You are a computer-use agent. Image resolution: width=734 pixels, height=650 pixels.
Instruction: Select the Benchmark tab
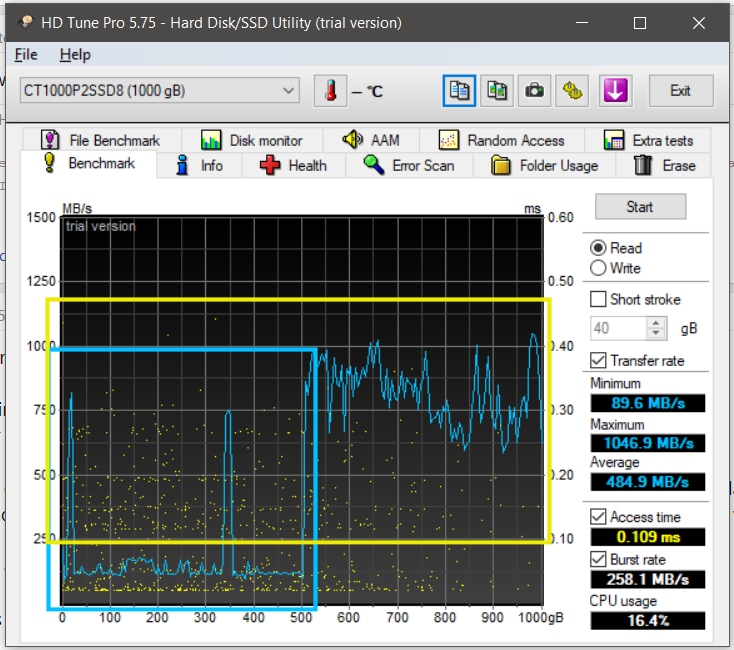pos(88,163)
